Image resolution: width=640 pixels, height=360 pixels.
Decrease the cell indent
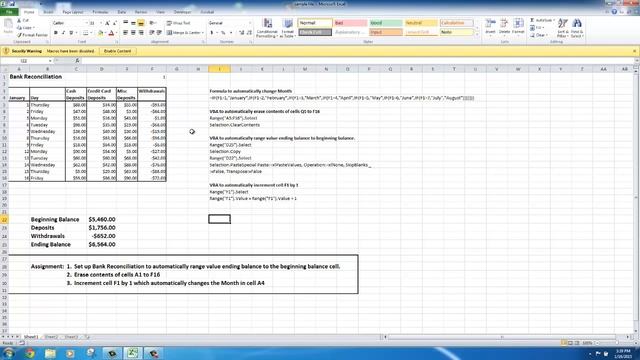[x=152, y=33]
